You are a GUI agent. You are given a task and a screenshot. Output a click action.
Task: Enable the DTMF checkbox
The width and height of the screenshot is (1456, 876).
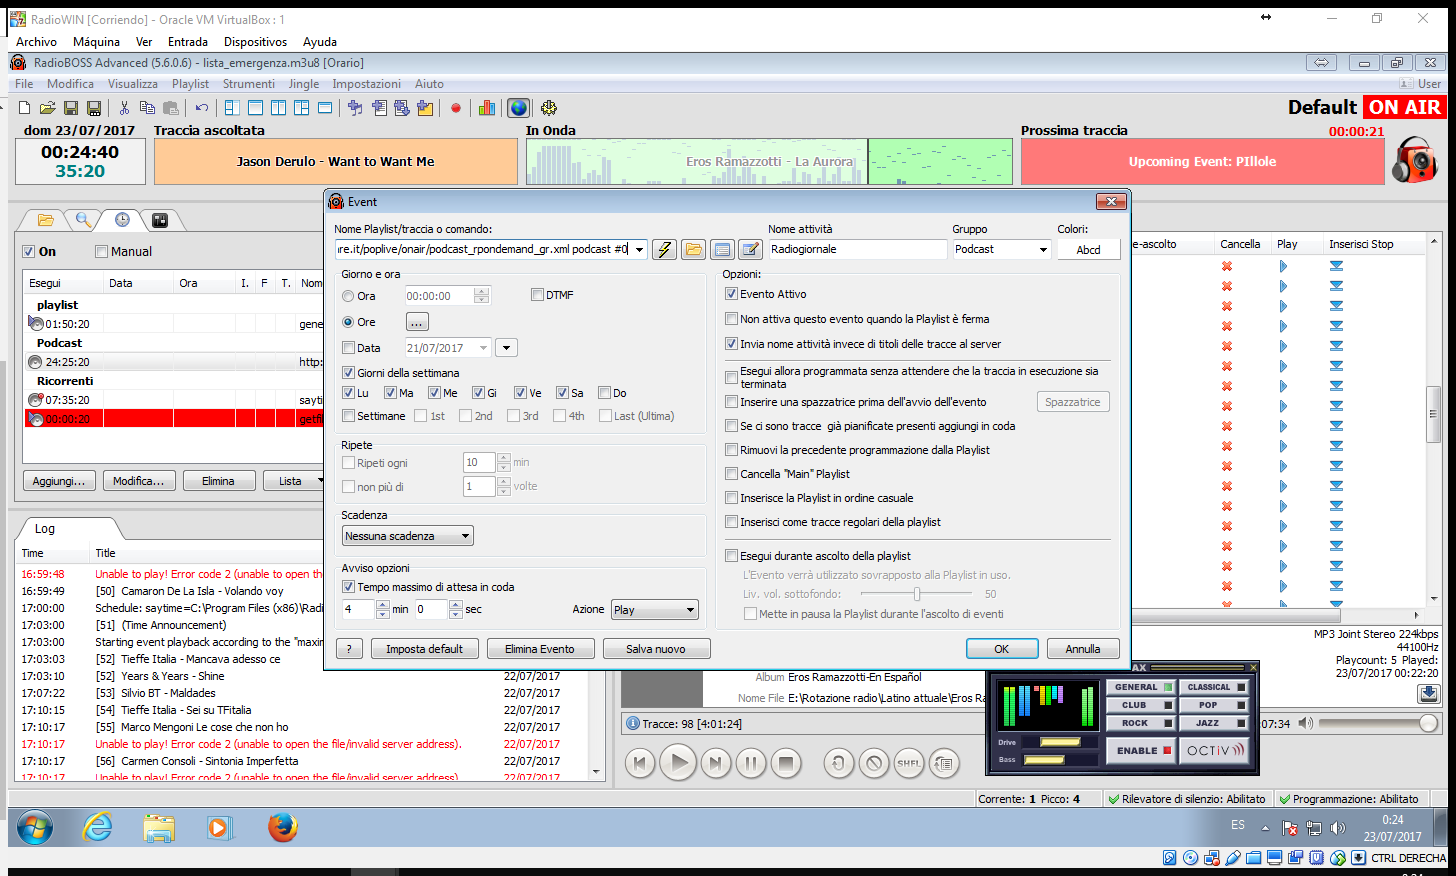537,295
